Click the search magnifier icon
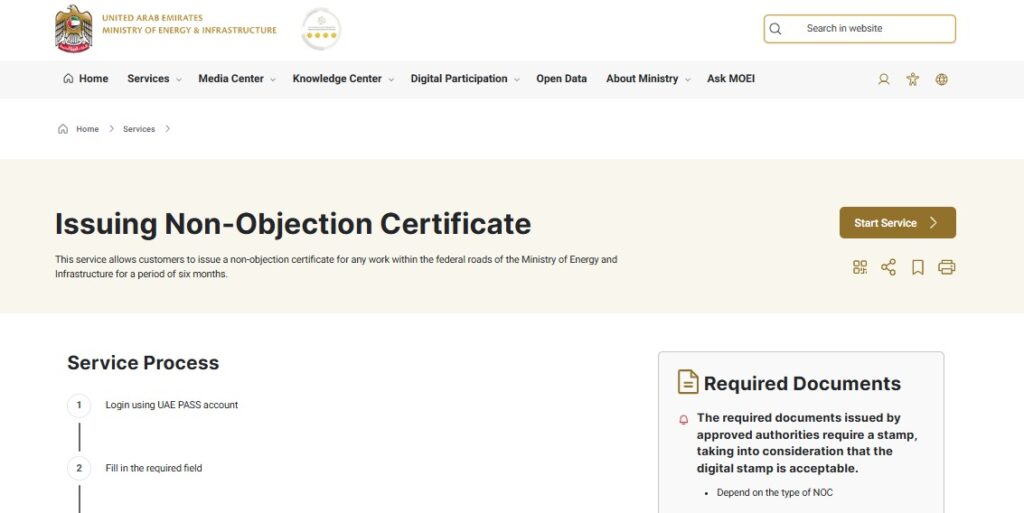Viewport: 1024px width, 513px height. [775, 29]
